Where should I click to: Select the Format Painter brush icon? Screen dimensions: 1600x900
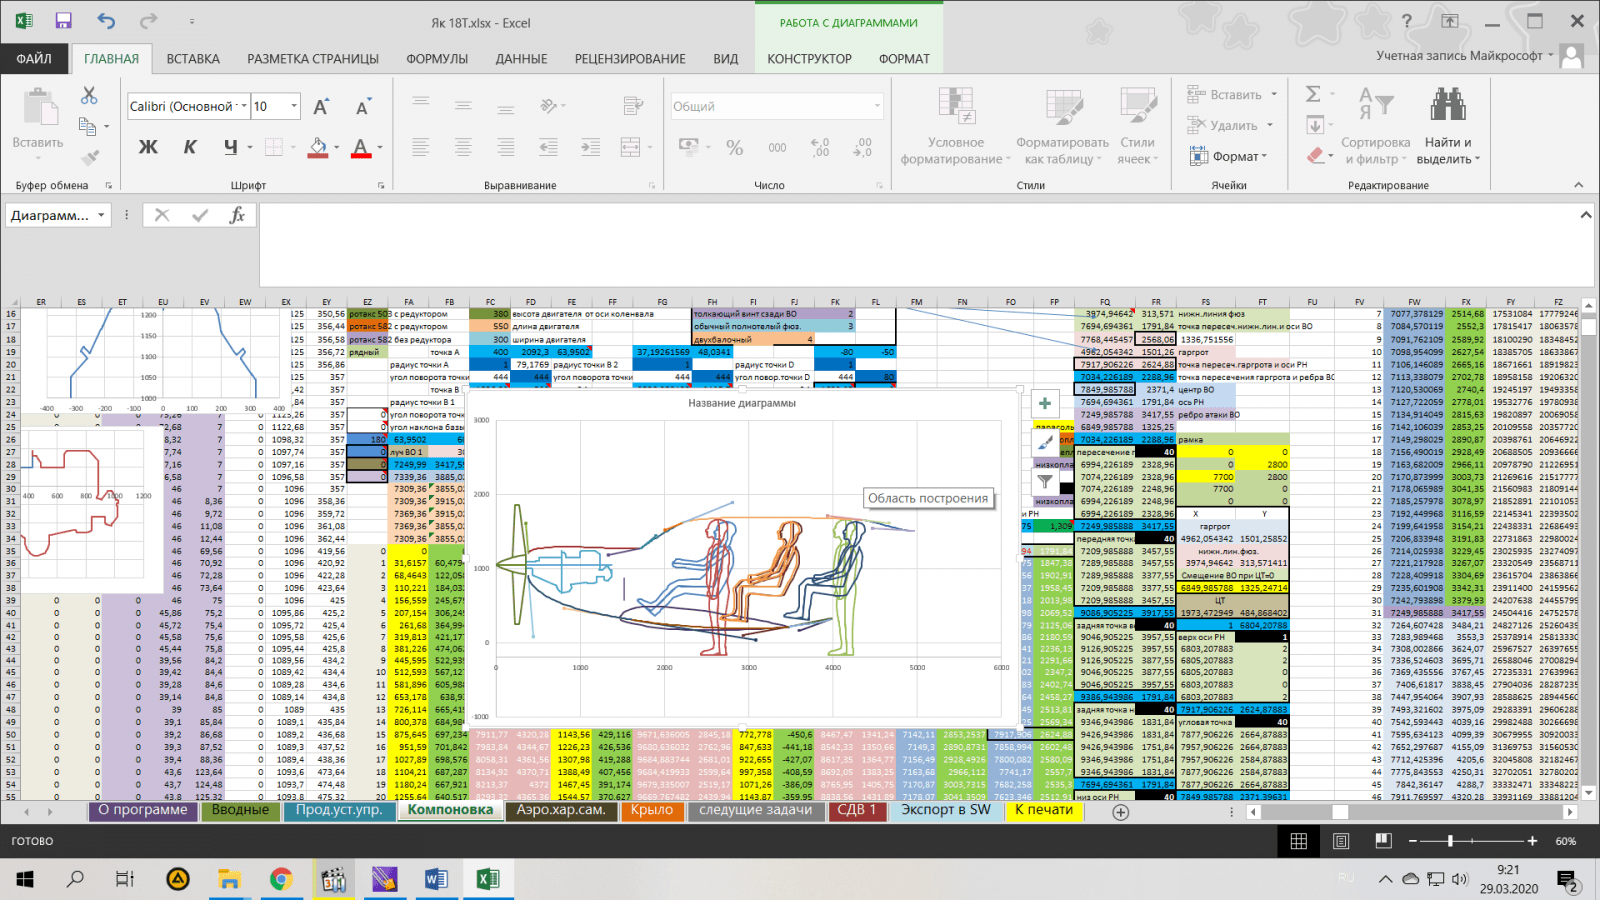tap(90, 158)
